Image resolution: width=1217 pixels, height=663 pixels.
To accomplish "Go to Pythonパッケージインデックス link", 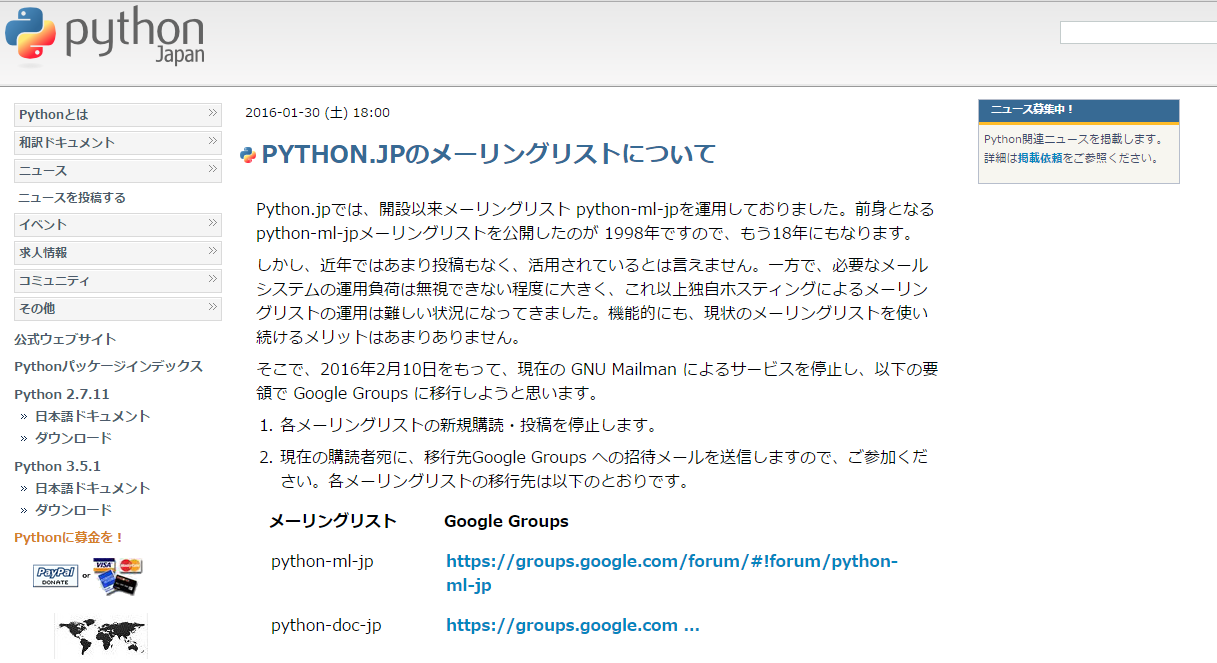I will click(x=109, y=366).
